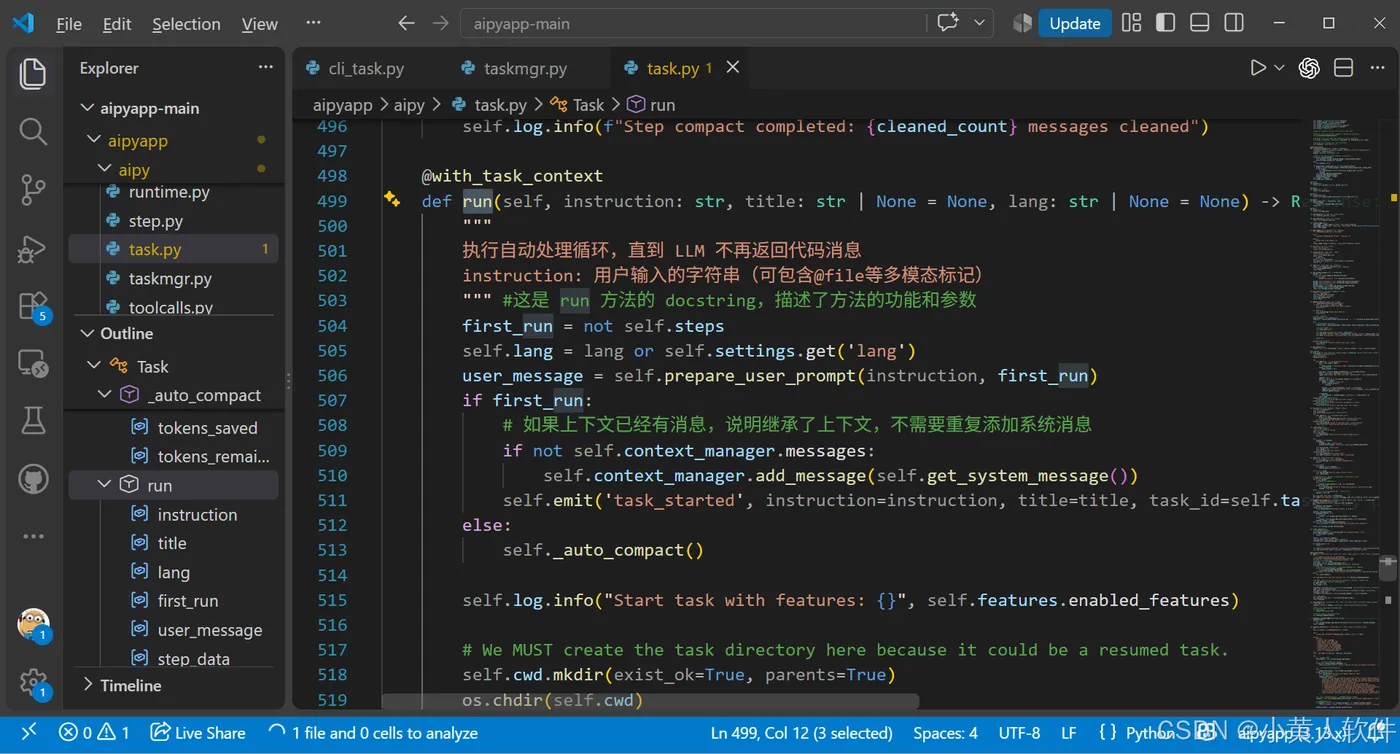Split the editor with the split icon
Screen dimensions: 1400x754
(1344, 68)
